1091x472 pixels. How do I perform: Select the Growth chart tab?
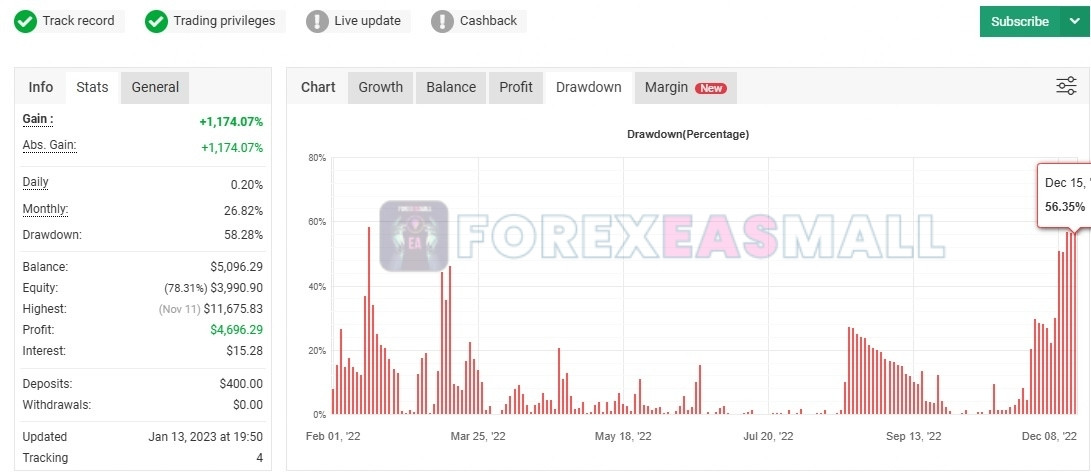[x=380, y=87]
